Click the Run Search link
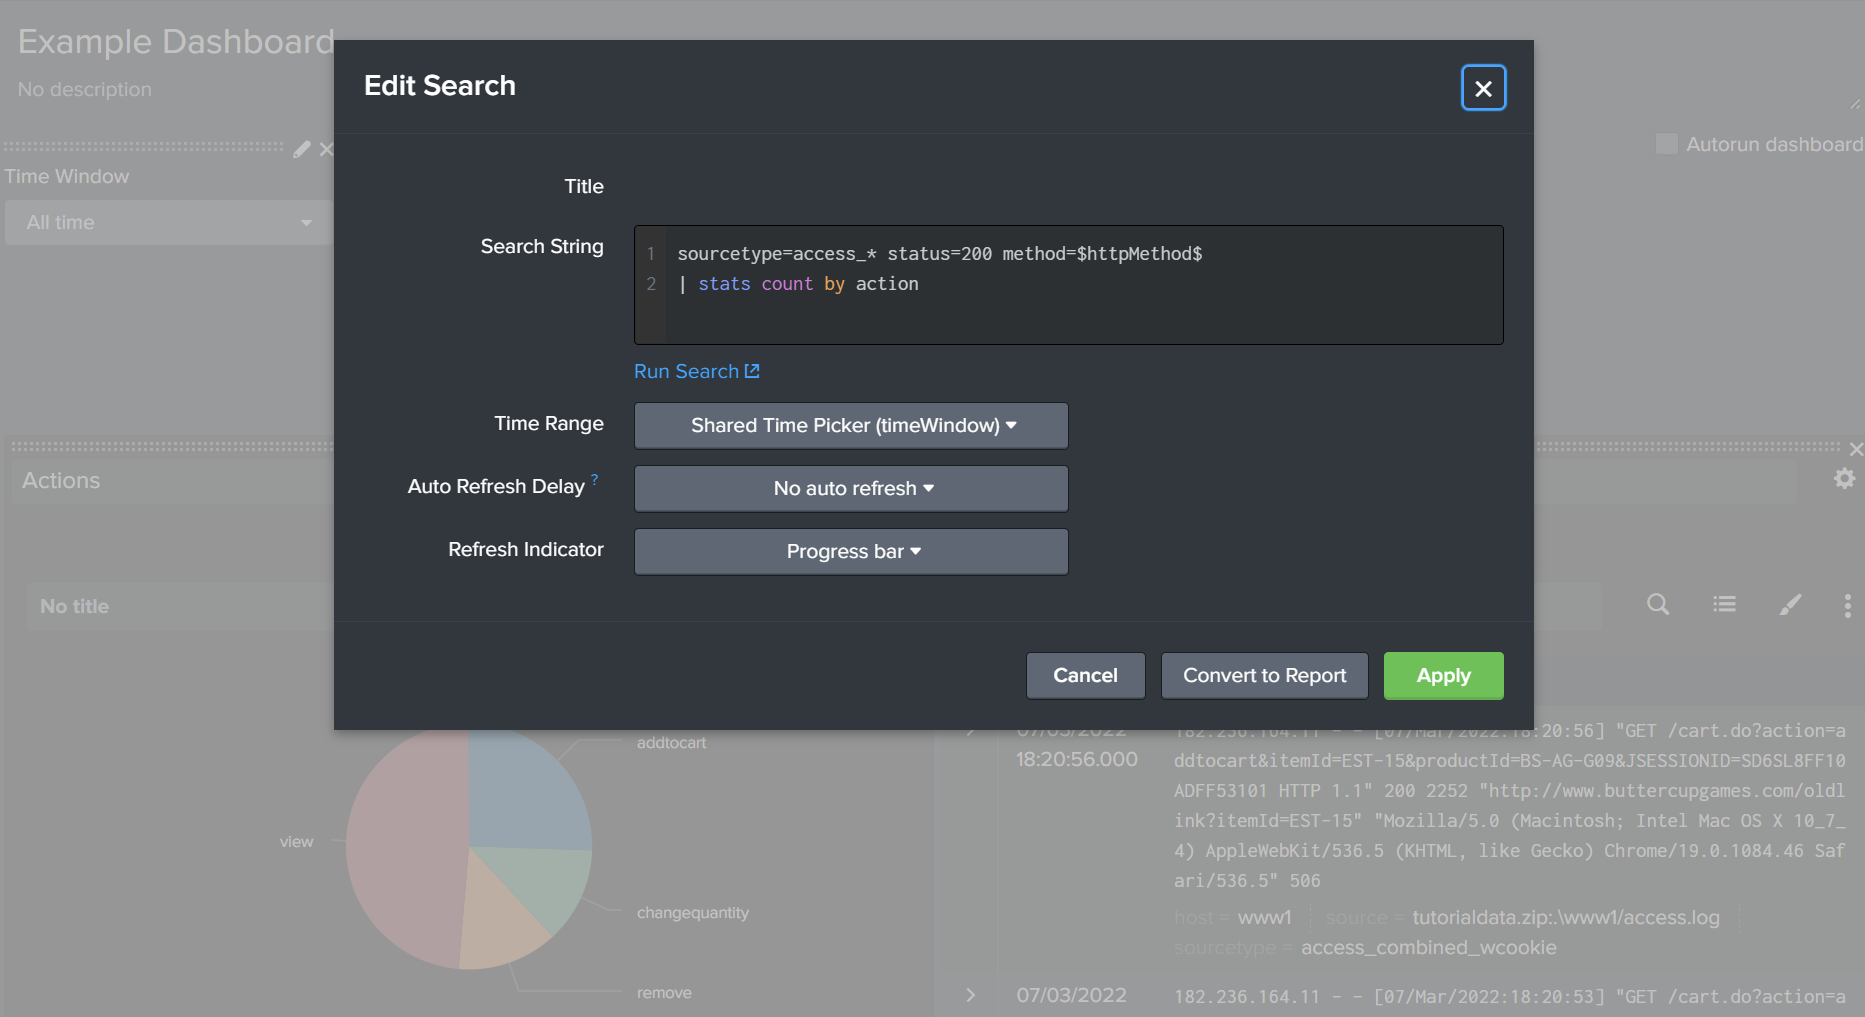Screen dimensions: 1865x1017 pos(687,370)
